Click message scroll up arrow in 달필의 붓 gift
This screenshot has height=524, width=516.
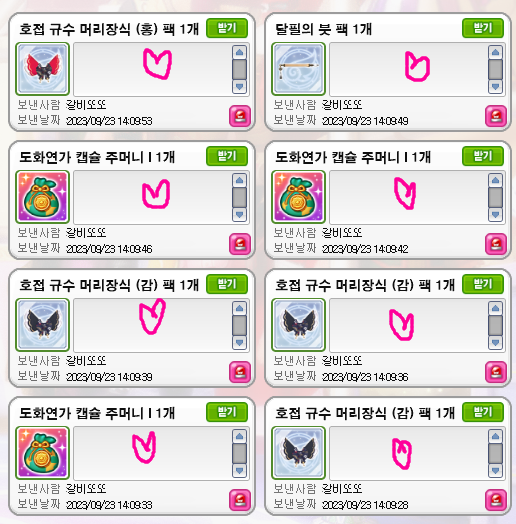click(495, 52)
